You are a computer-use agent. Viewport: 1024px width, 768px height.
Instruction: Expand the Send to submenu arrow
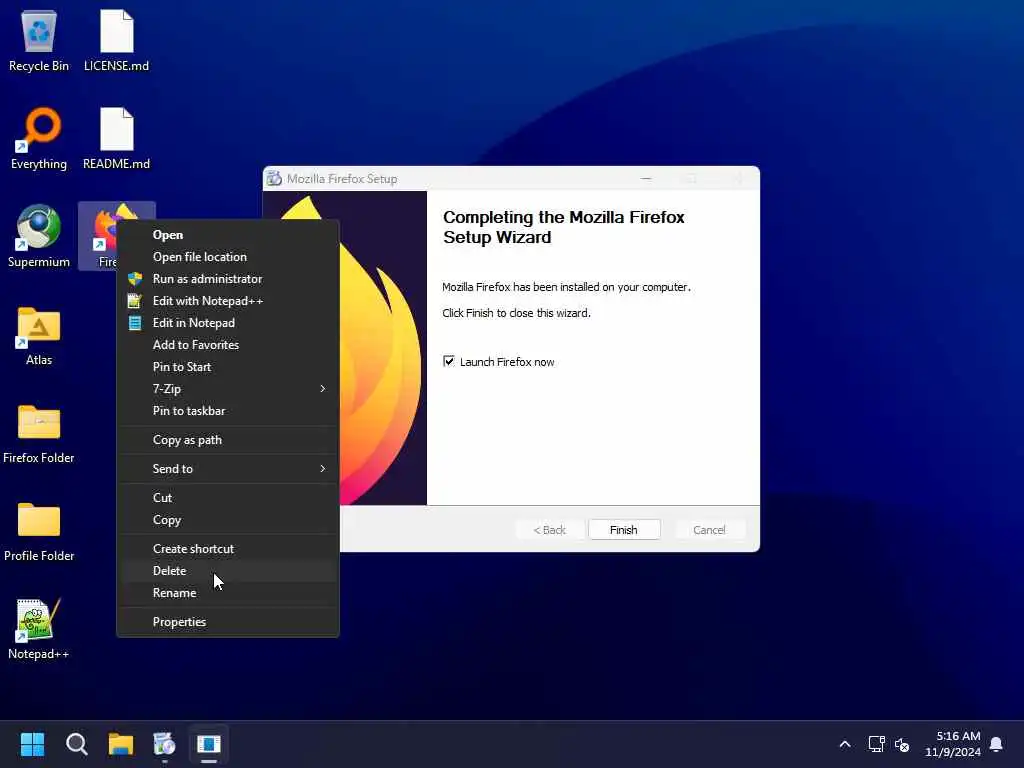(323, 468)
